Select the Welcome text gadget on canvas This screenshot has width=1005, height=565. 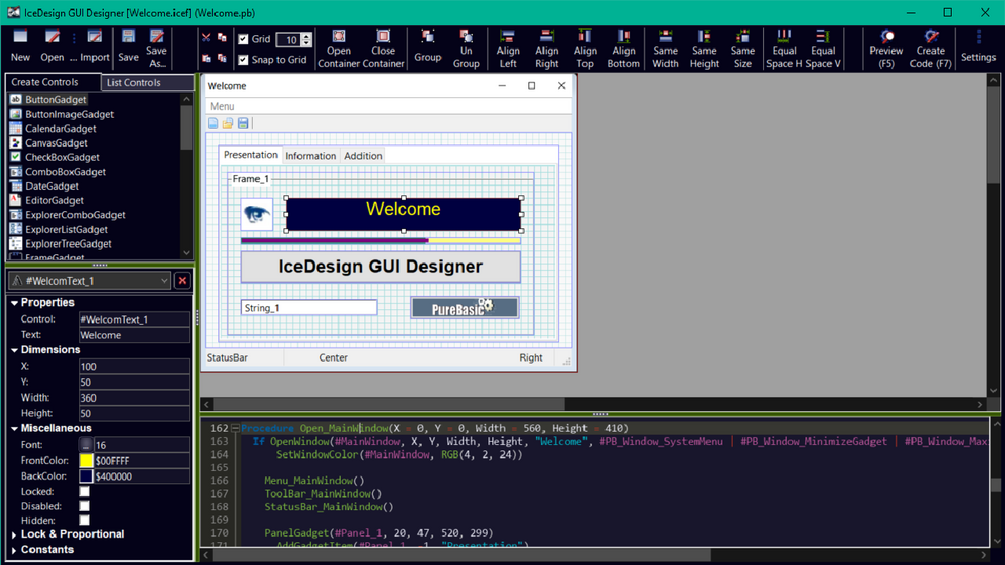[x=403, y=214]
